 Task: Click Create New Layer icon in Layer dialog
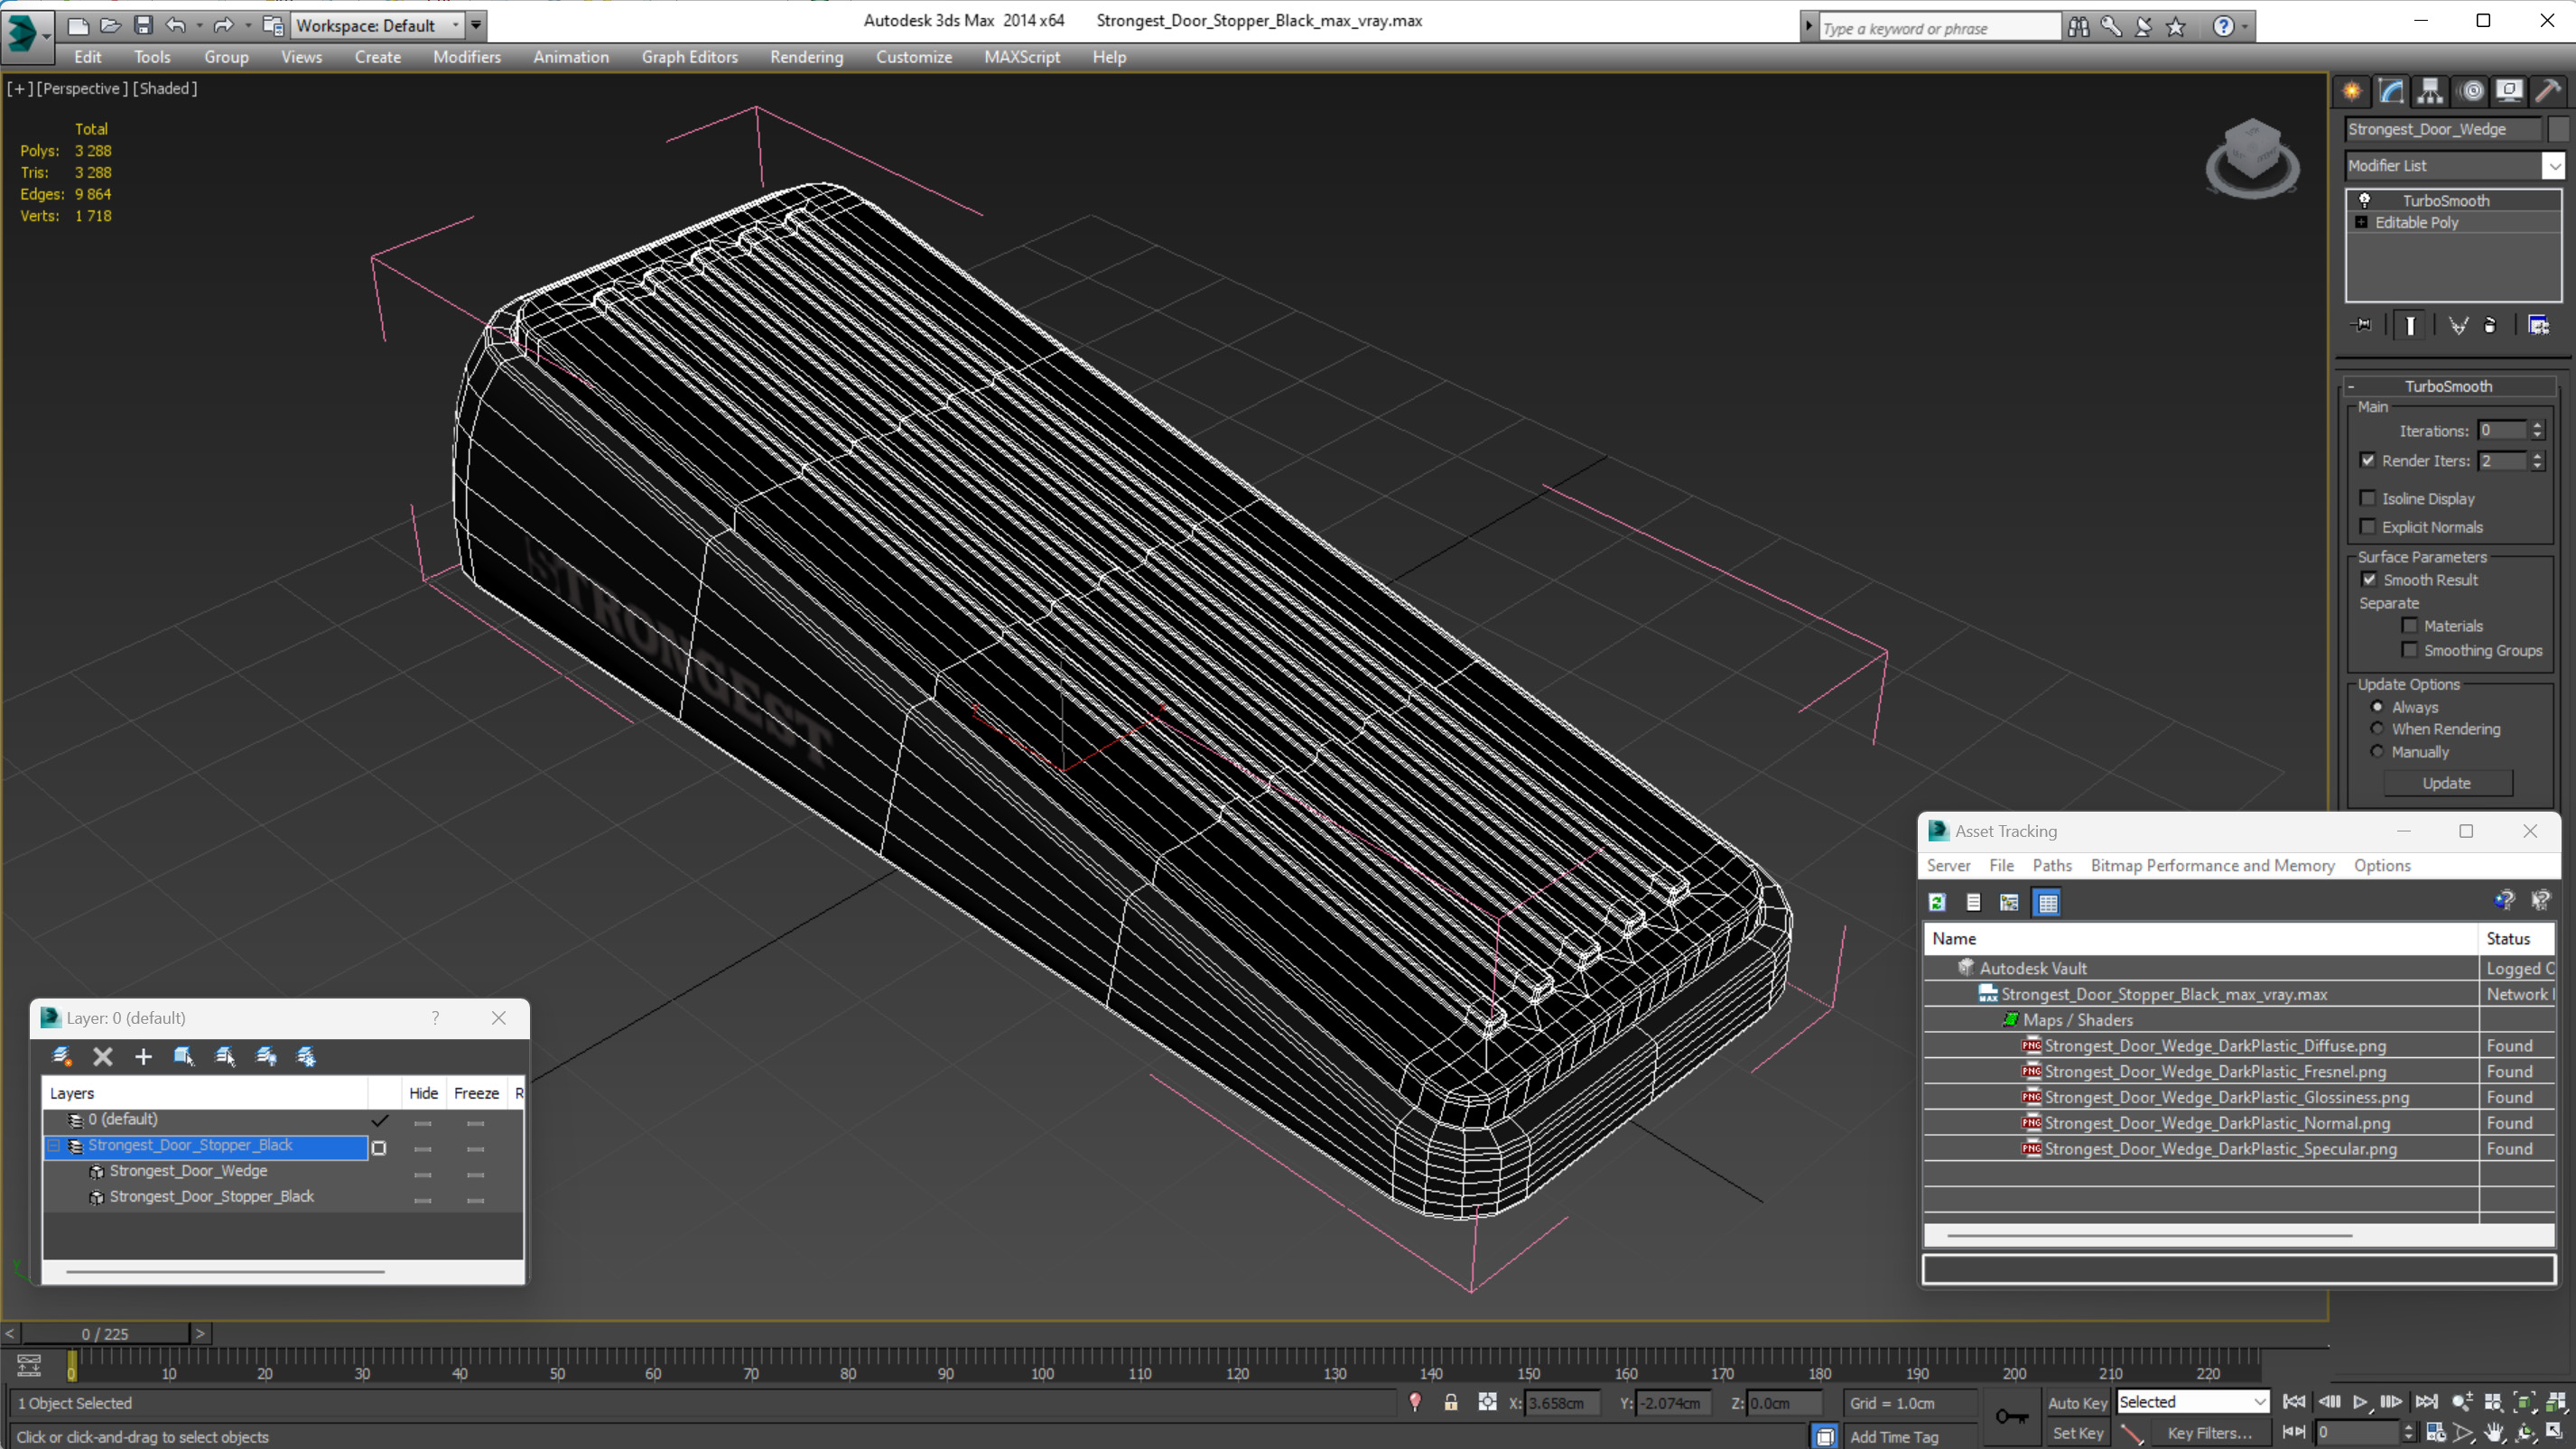point(62,1056)
